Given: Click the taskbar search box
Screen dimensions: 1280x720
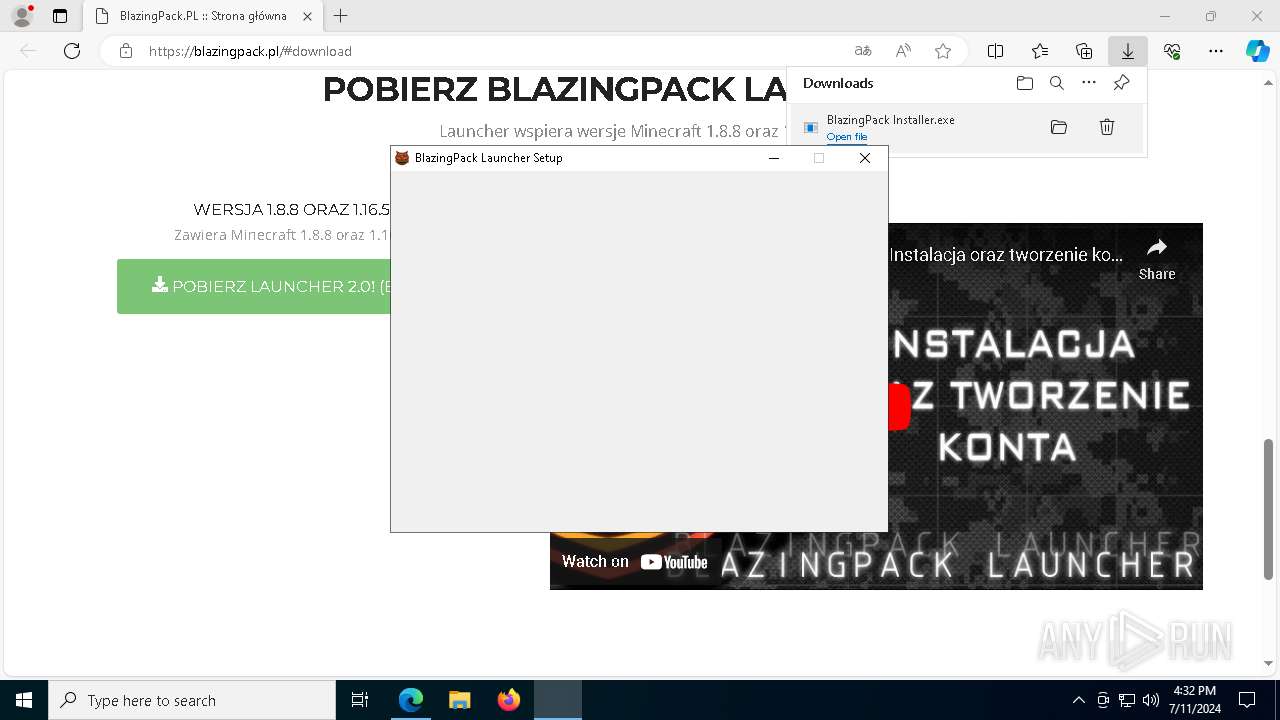Looking at the screenshot, I should 192,700.
